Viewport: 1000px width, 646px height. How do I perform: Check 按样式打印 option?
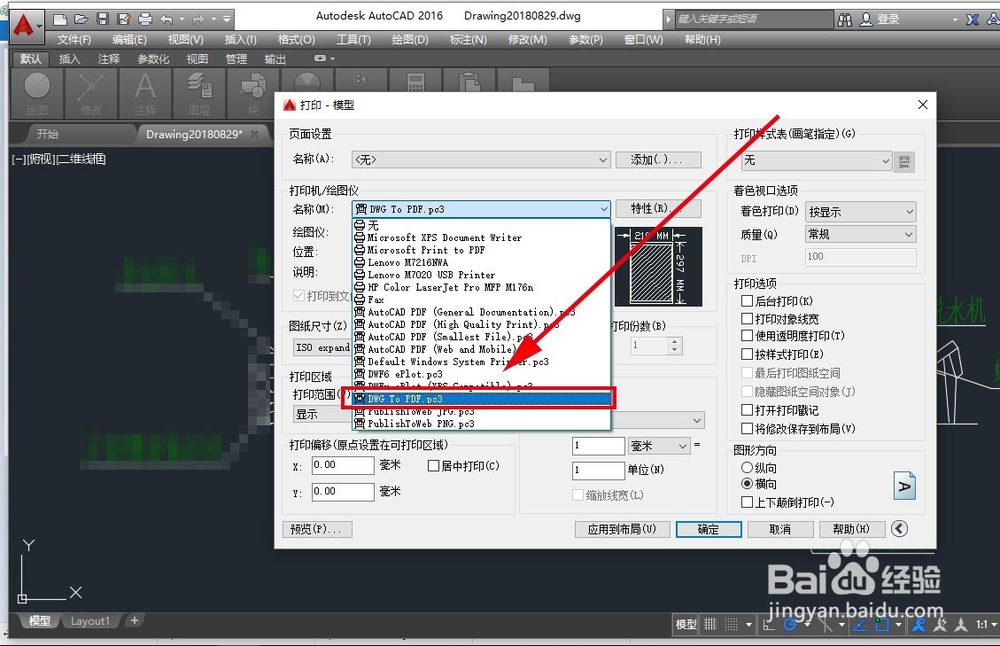tap(747, 354)
